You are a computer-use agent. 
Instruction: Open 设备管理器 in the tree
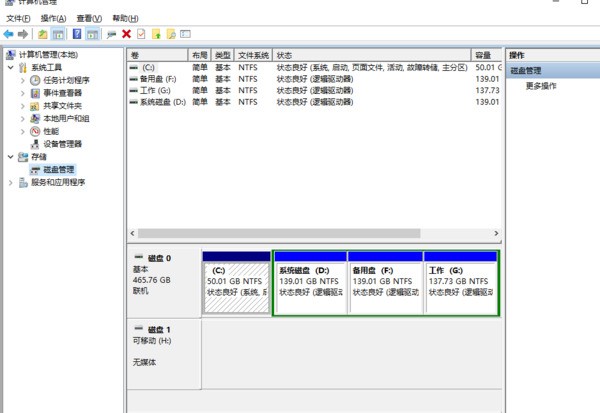(62, 144)
